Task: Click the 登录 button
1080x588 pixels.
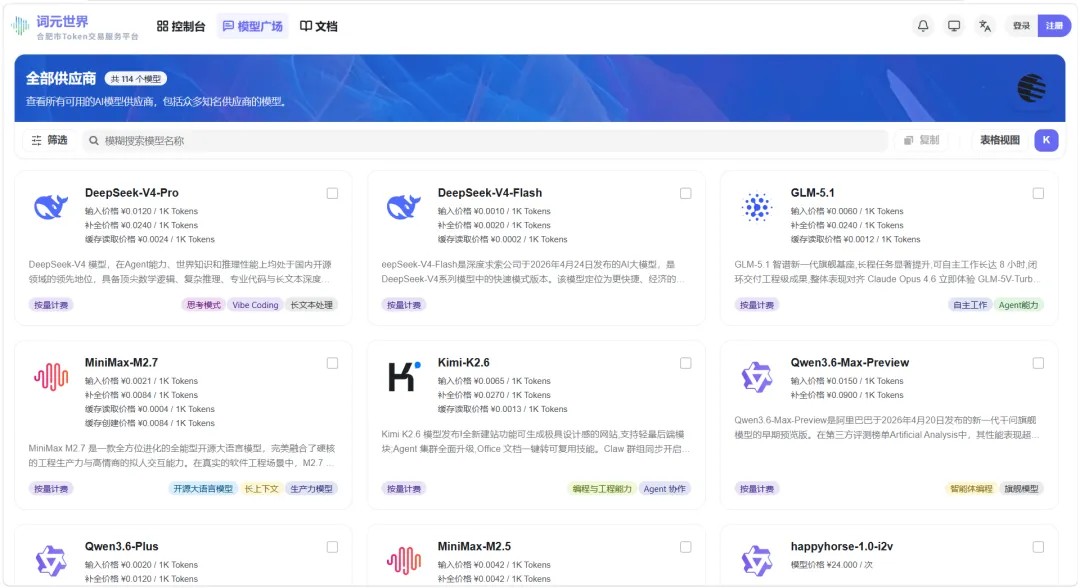Action: (x=1021, y=26)
